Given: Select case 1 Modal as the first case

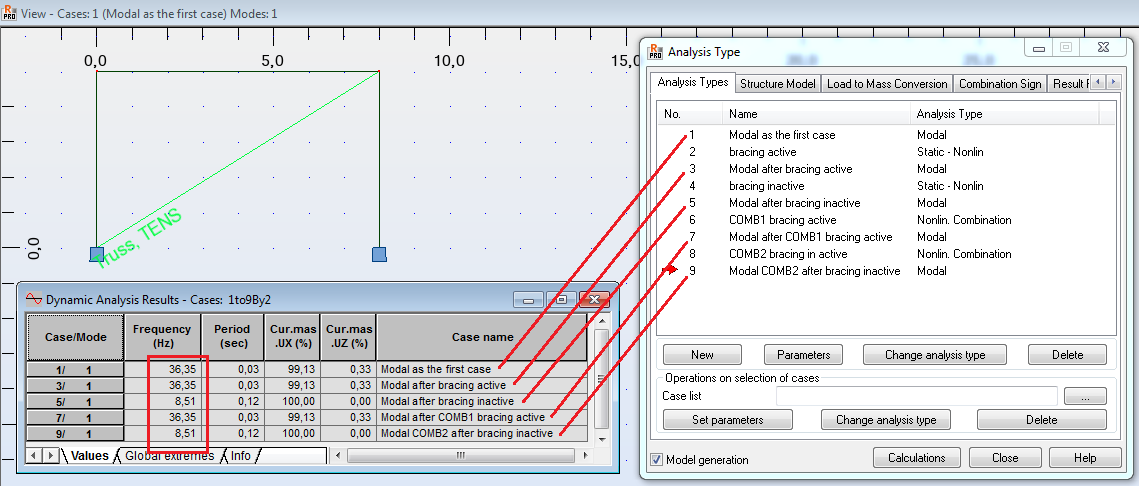Looking at the screenshot, I should pos(885,135).
